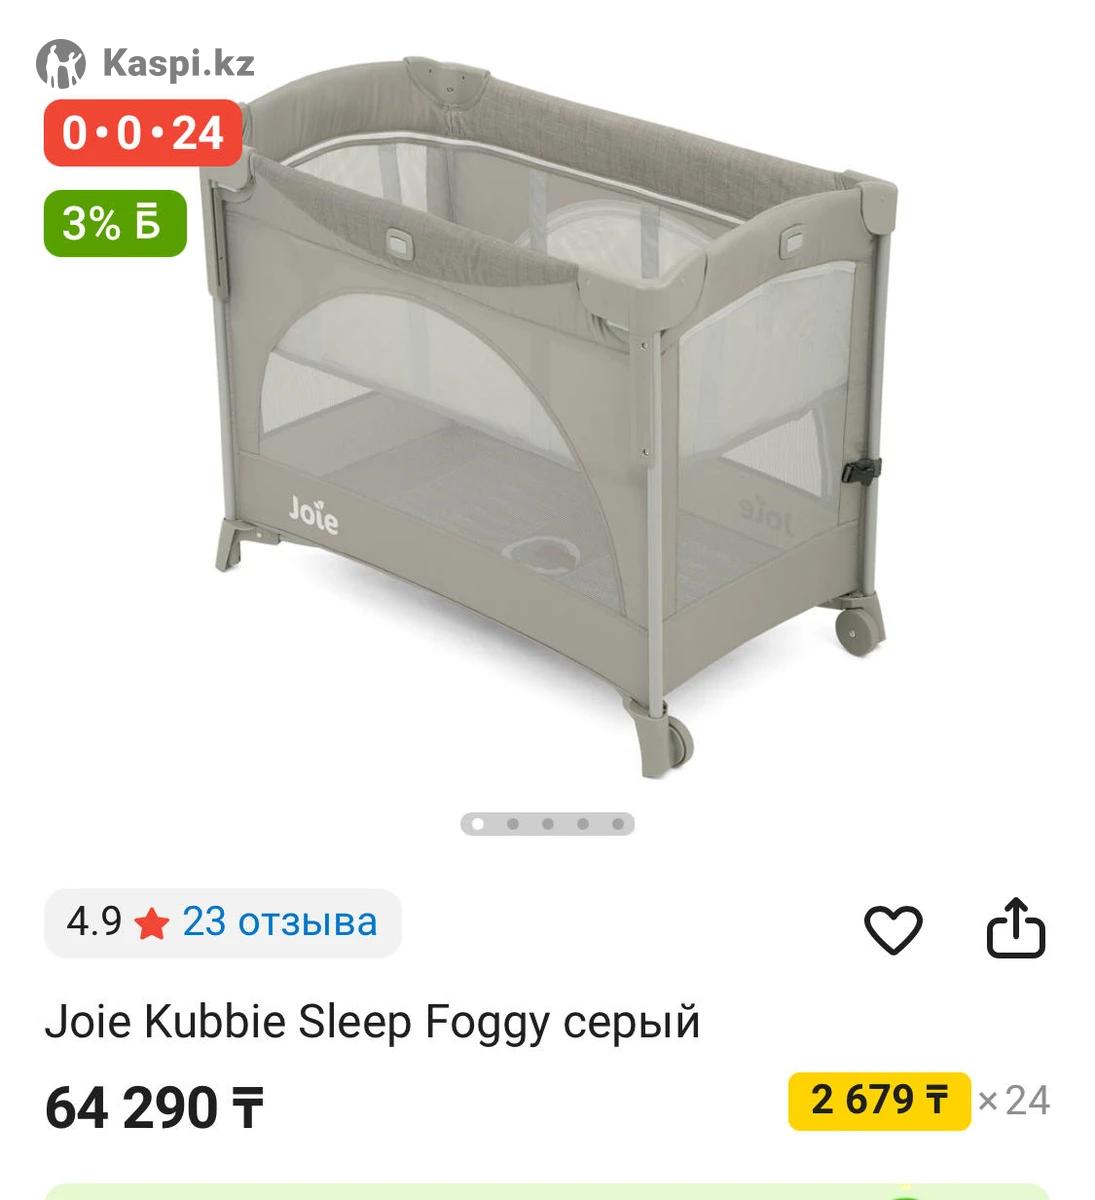Switch to the second image dot

tap(513, 824)
